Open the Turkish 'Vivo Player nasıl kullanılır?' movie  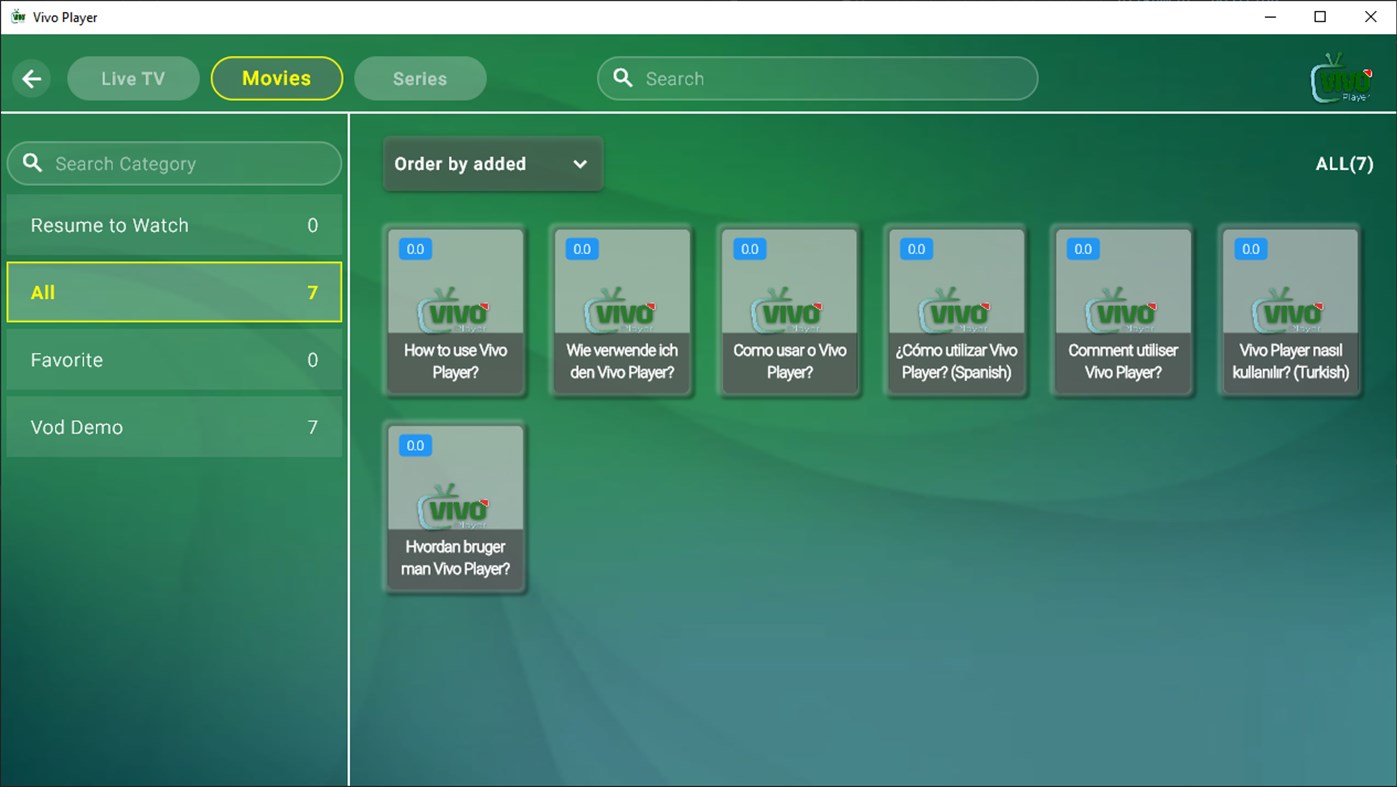pyautogui.click(x=1290, y=310)
